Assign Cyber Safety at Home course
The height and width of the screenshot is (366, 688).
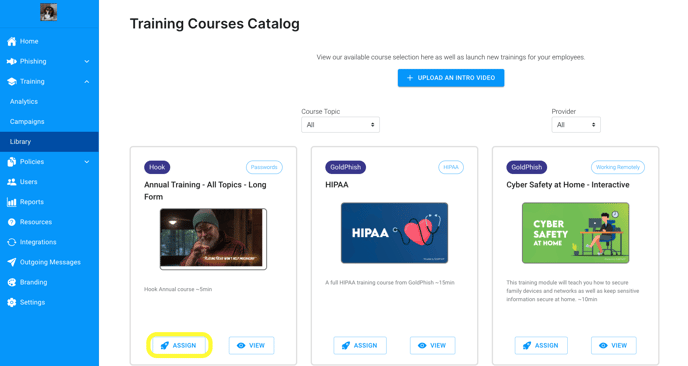541,345
